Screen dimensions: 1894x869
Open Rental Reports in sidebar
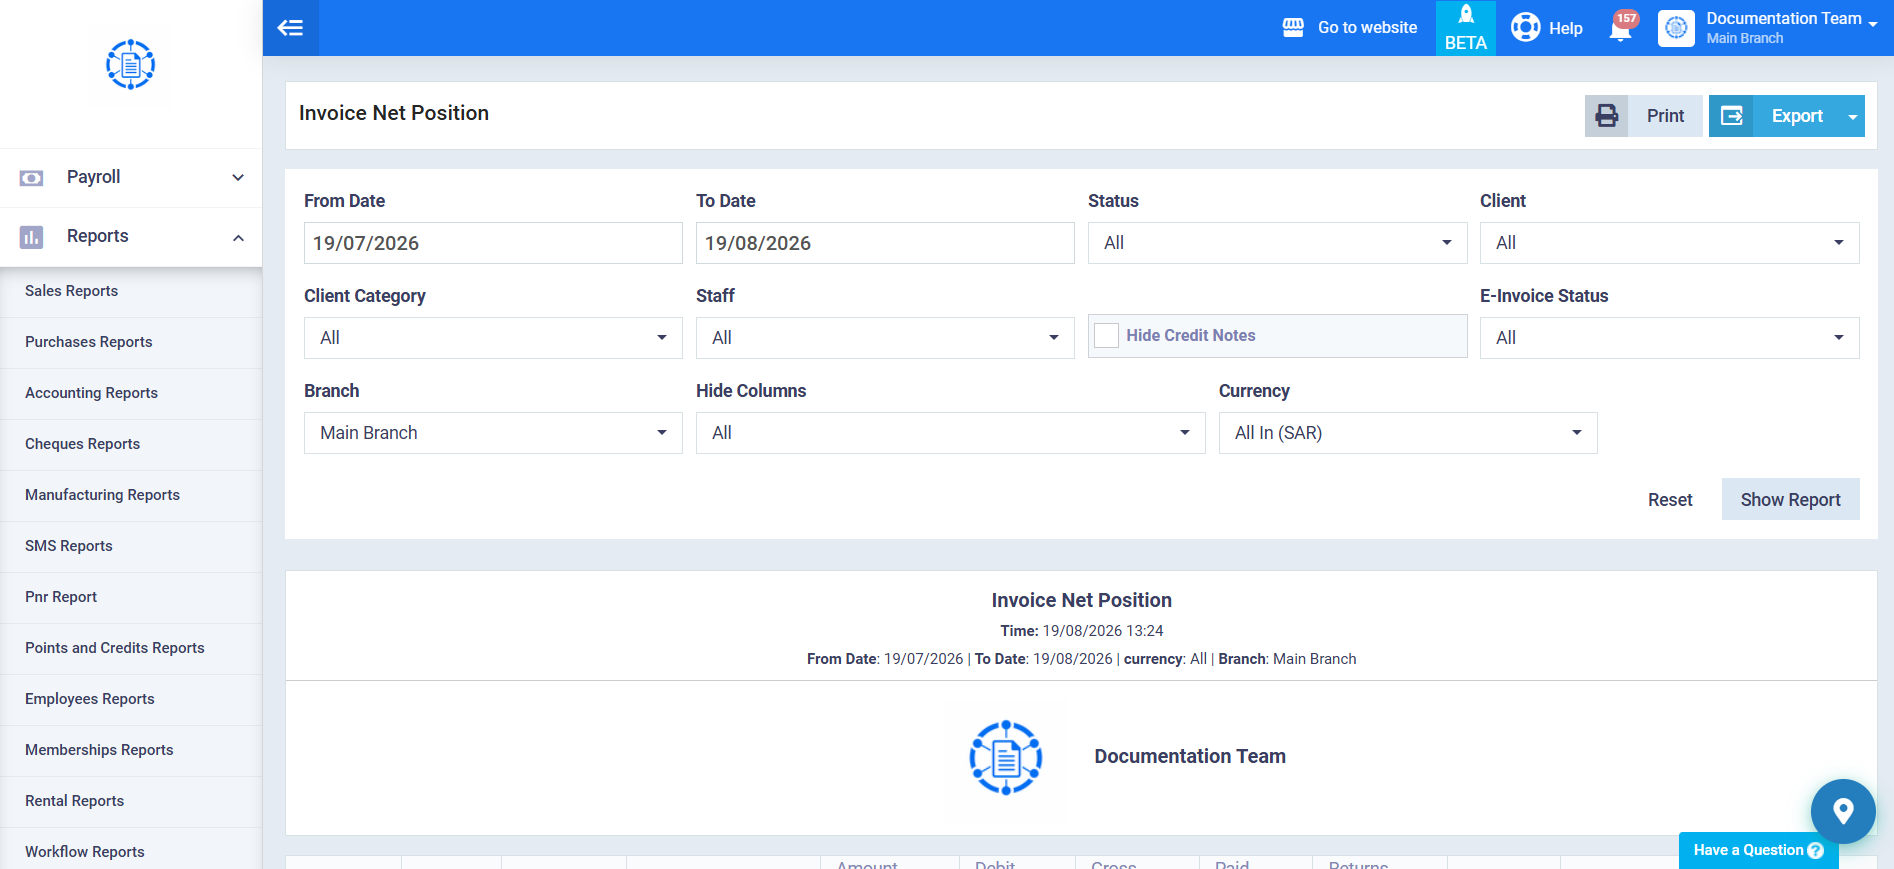[131, 801]
